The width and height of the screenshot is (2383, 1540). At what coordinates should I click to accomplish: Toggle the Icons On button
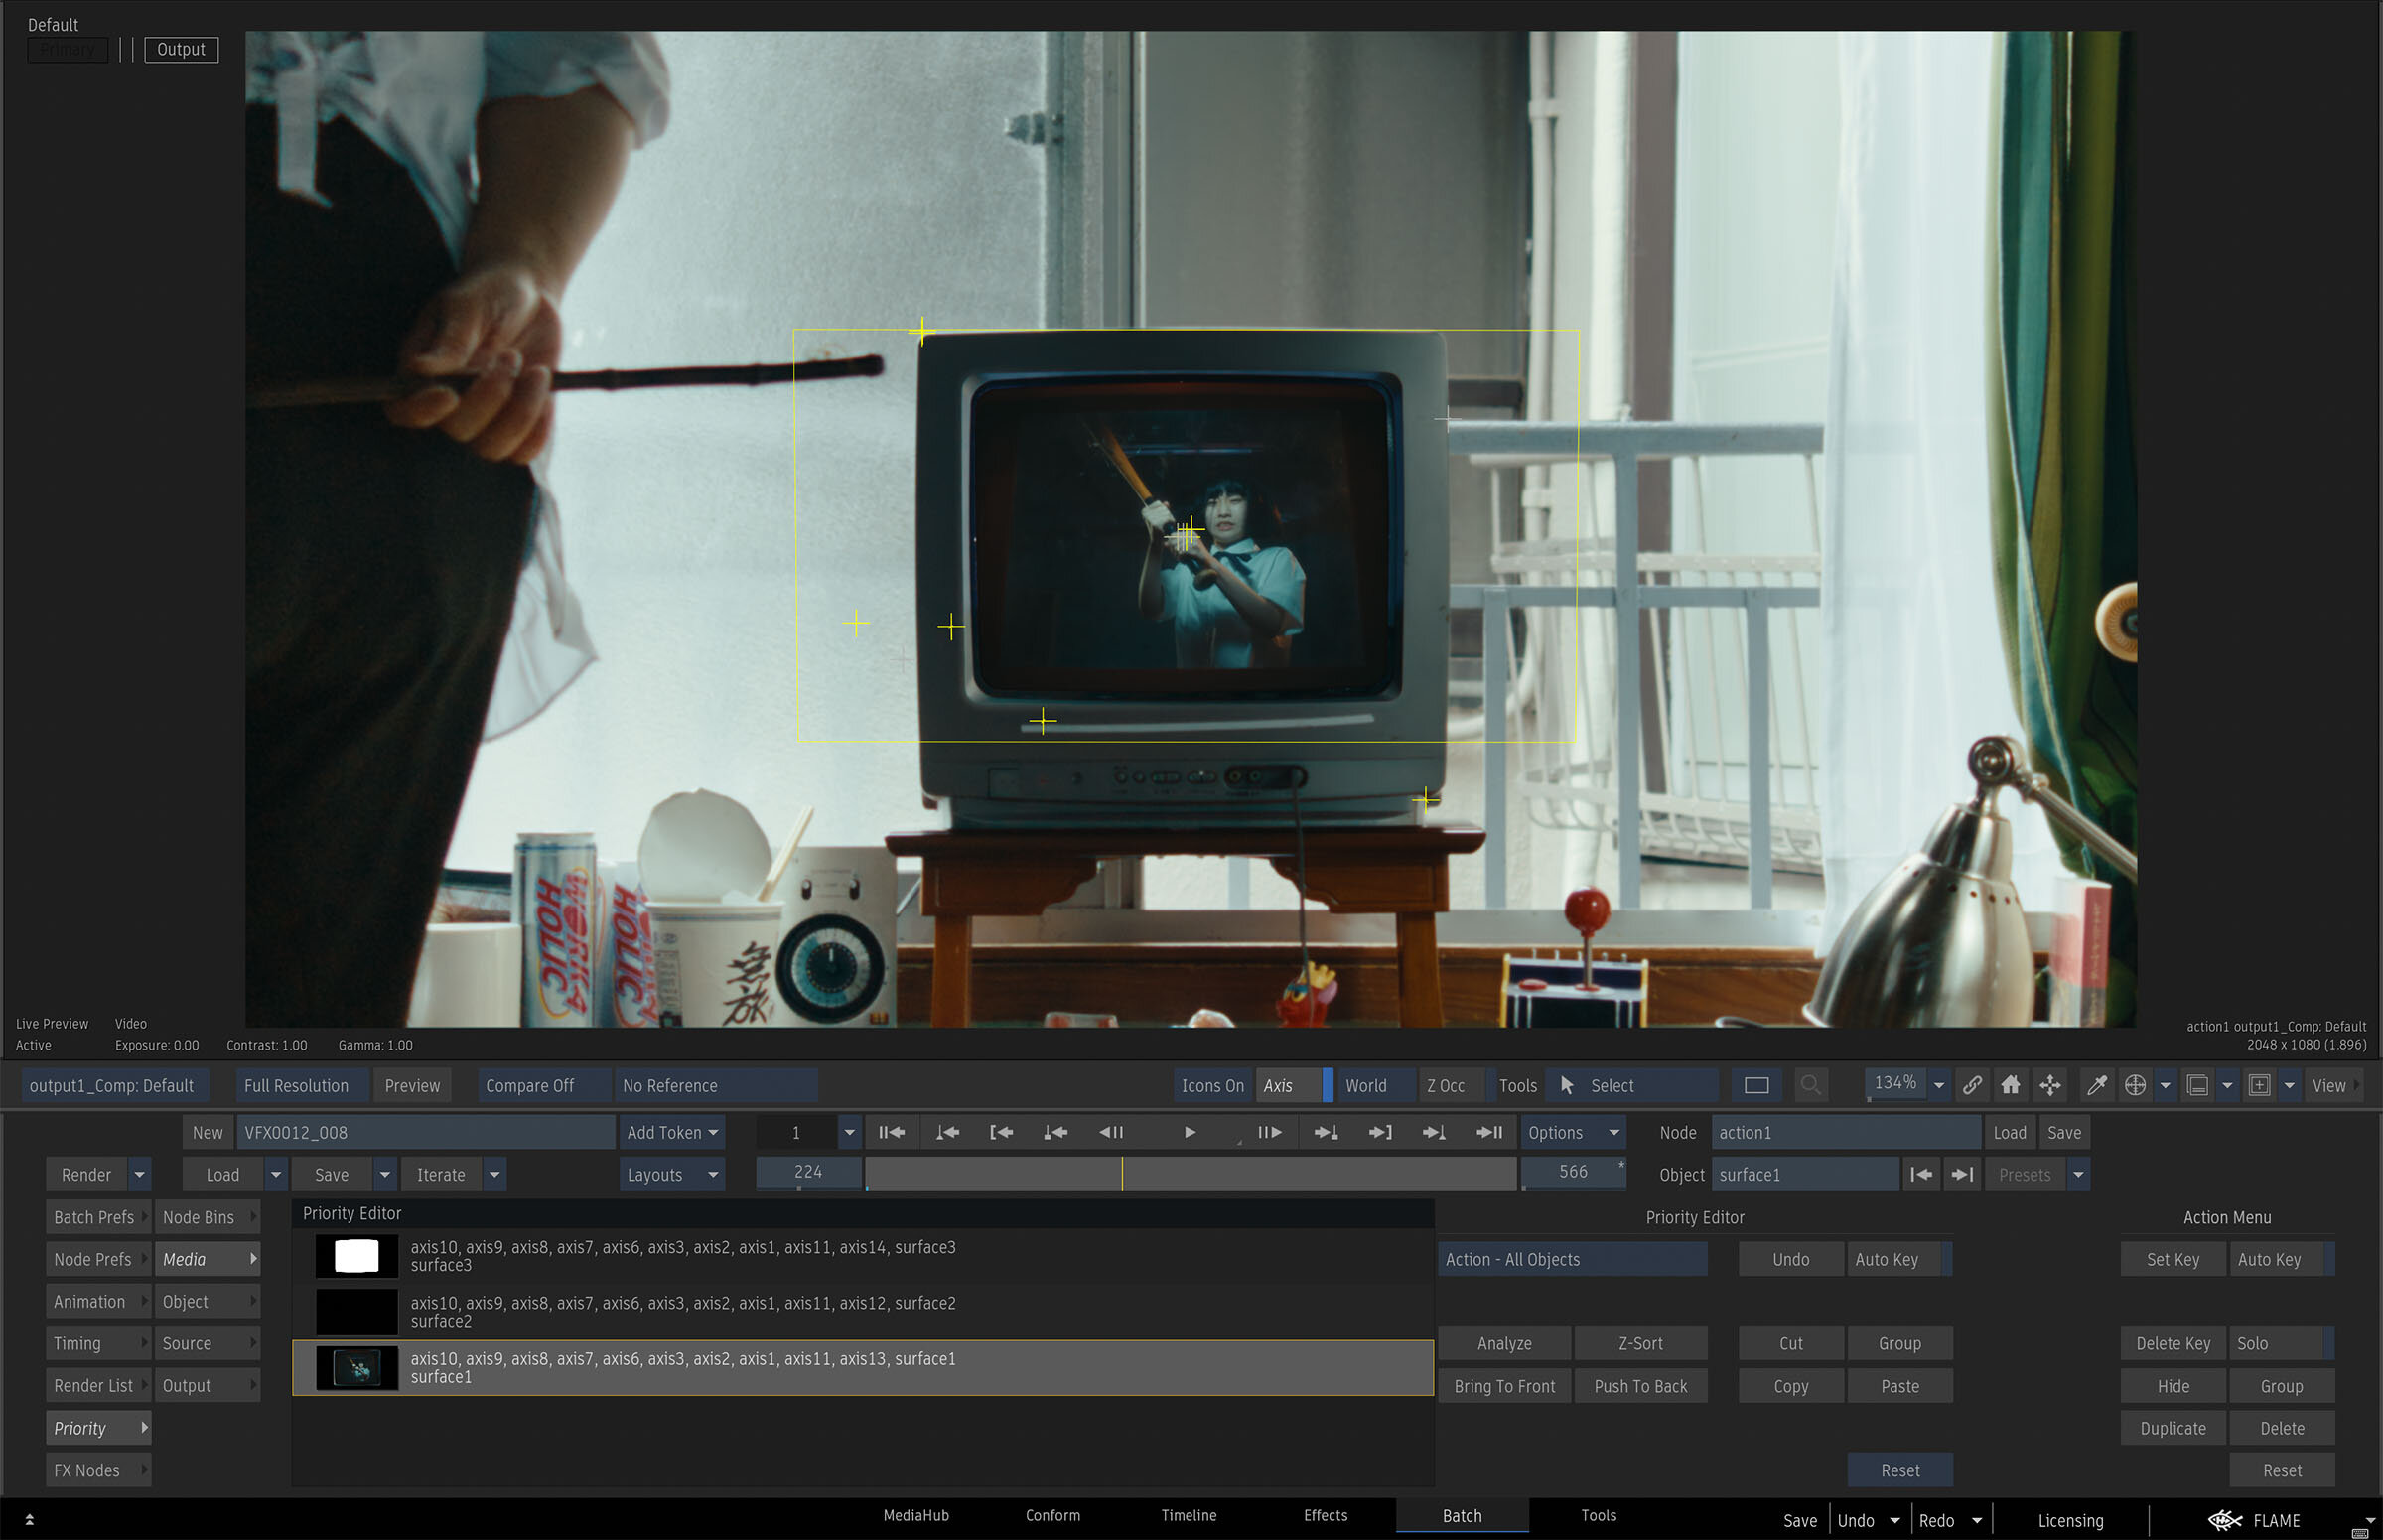1212,1085
